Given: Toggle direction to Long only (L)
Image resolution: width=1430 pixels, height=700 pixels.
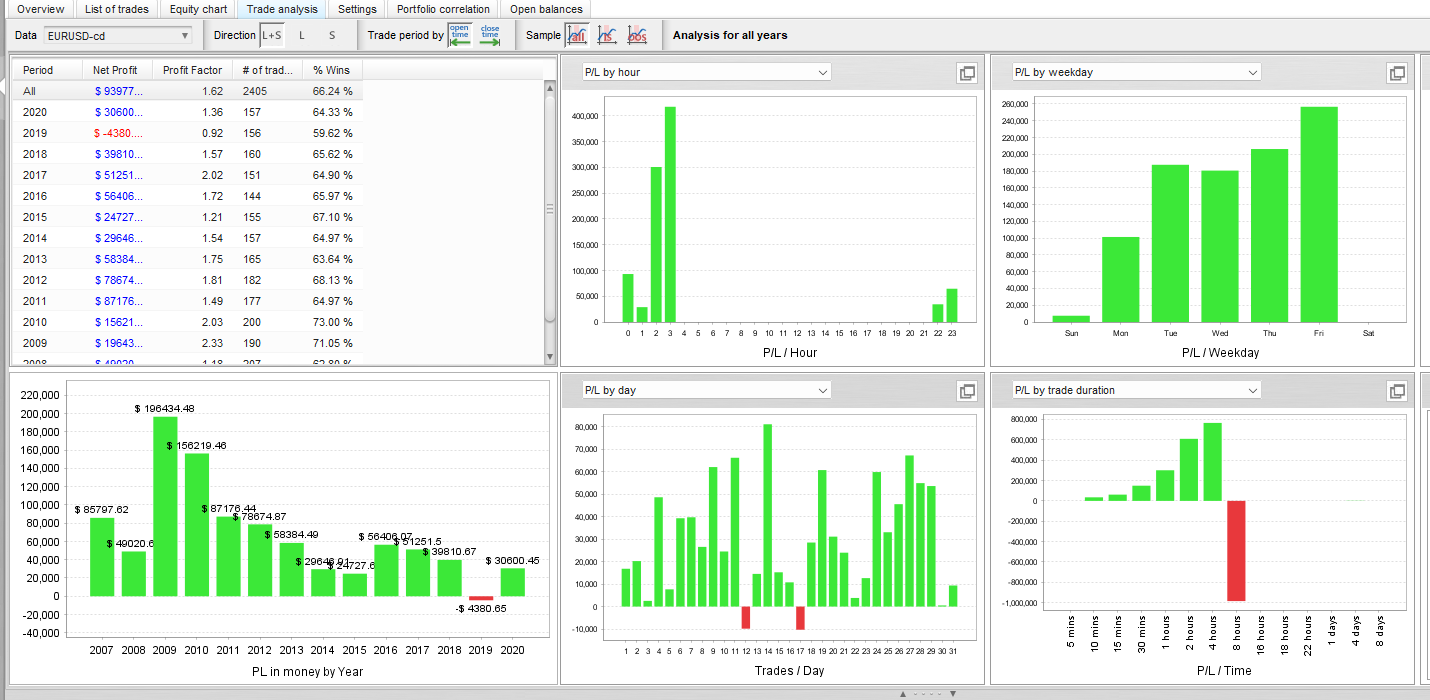Looking at the screenshot, I should point(302,35).
